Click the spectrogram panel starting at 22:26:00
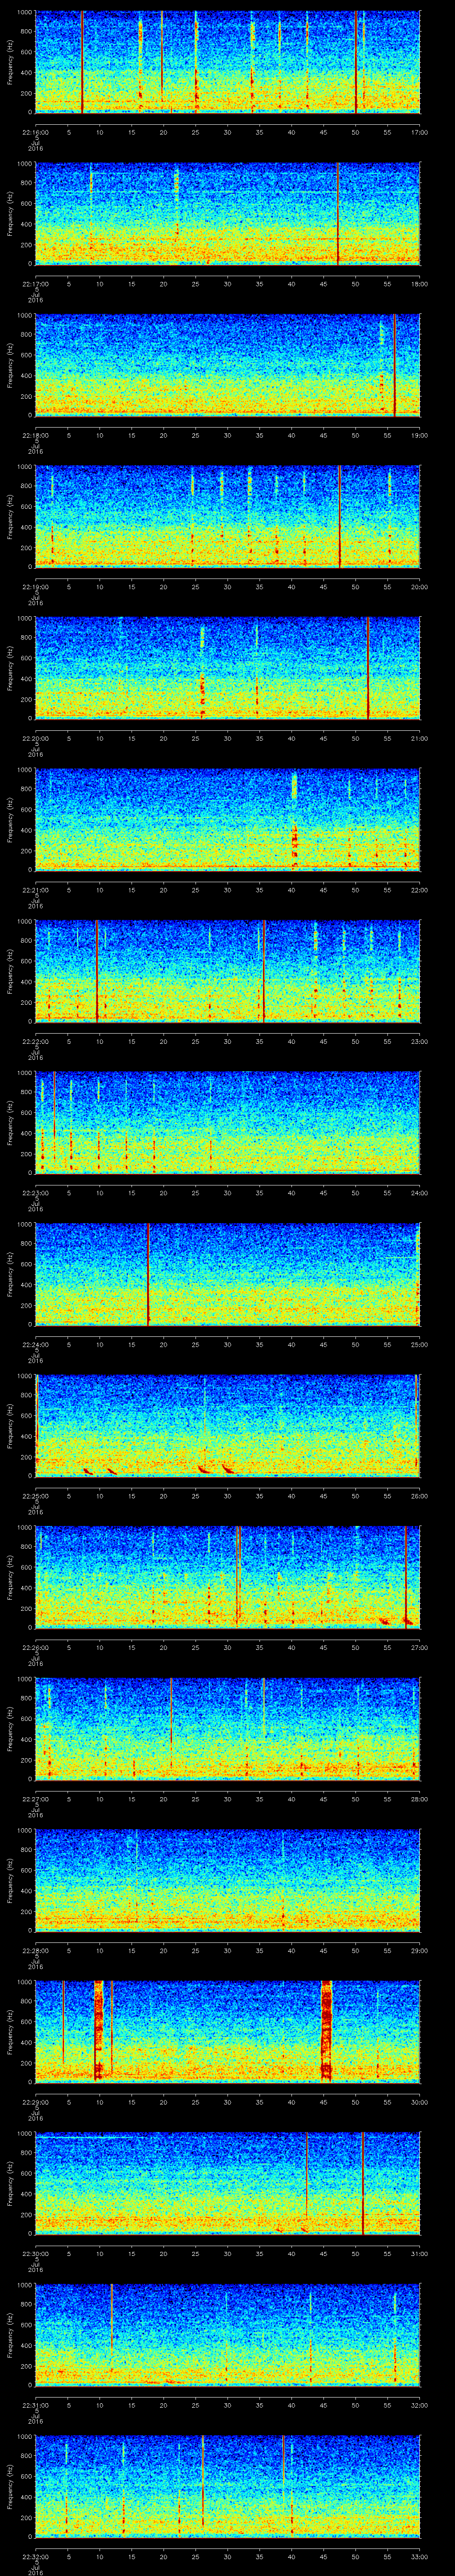Viewport: 455px width, 2576px height. [228, 1577]
